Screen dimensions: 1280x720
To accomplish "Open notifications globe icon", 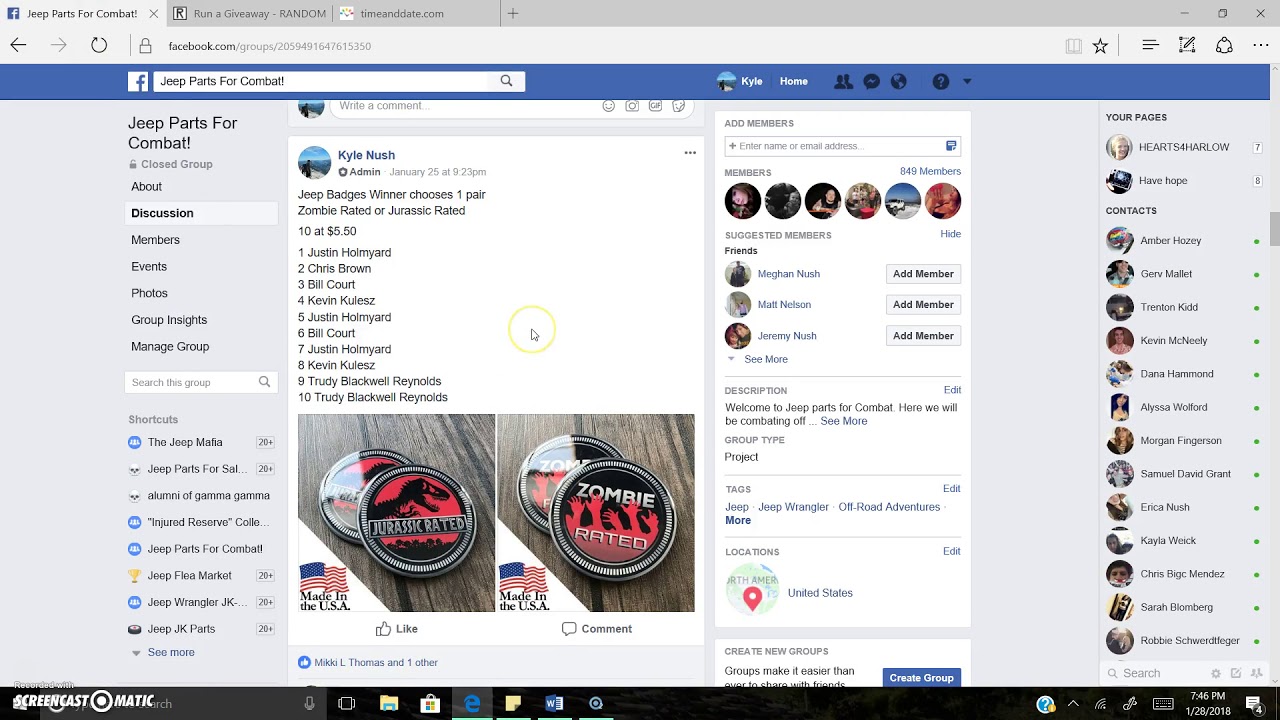I will (898, 82).
